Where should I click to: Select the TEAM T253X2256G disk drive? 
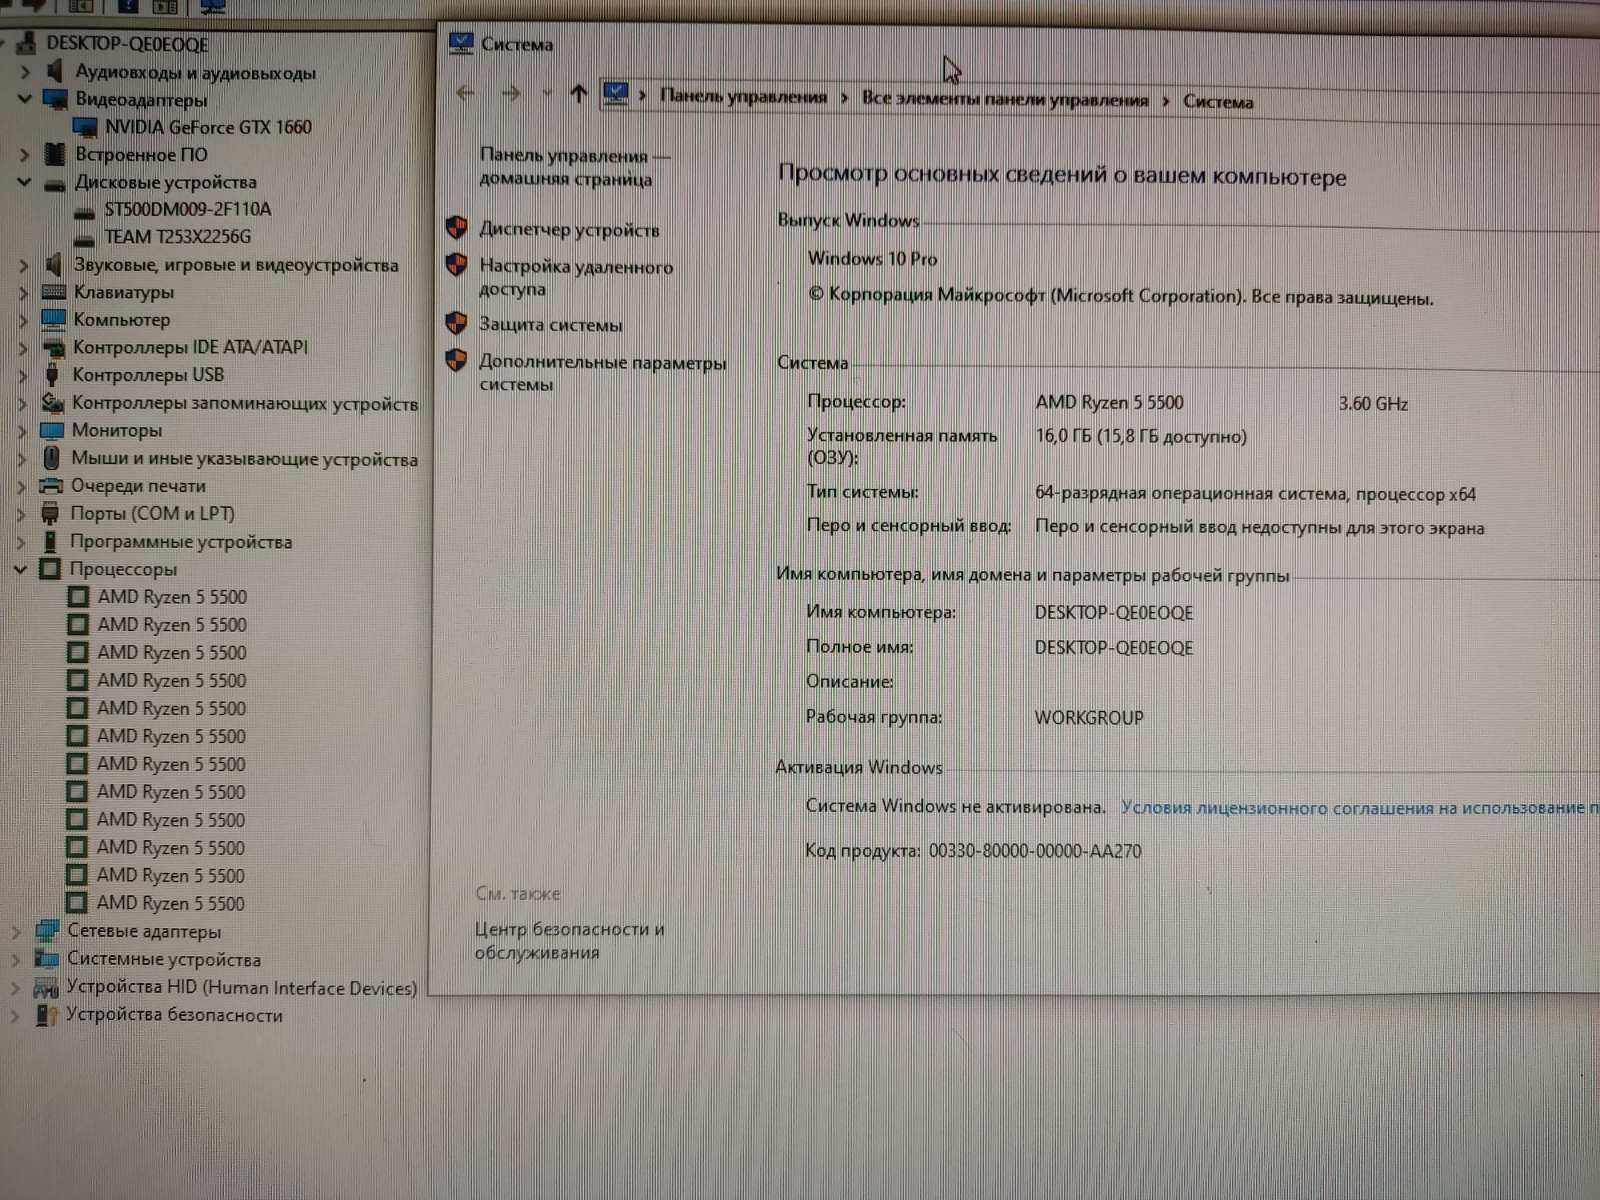tap(177, 237)
